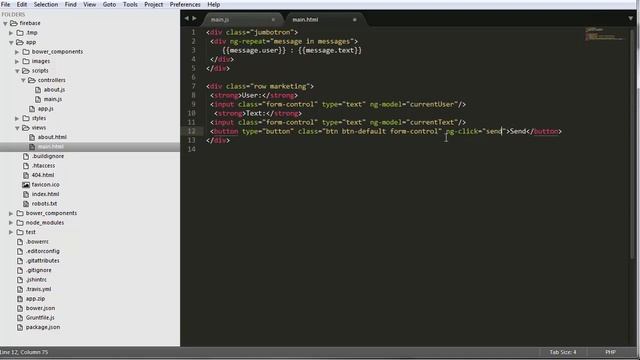Open about.js in controllers

(x=54, y=90)
